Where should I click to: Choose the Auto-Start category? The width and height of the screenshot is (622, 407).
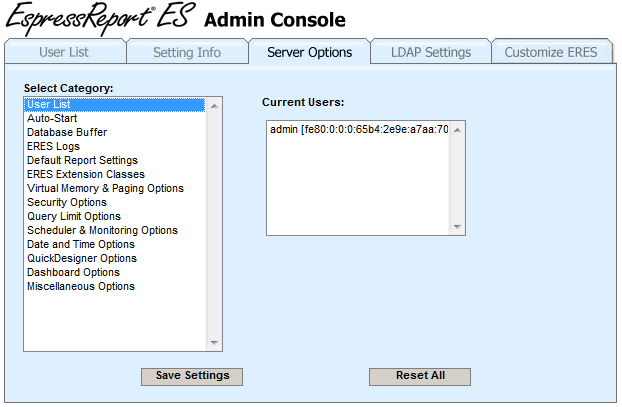pyautogui.click(x=115, y=118)
